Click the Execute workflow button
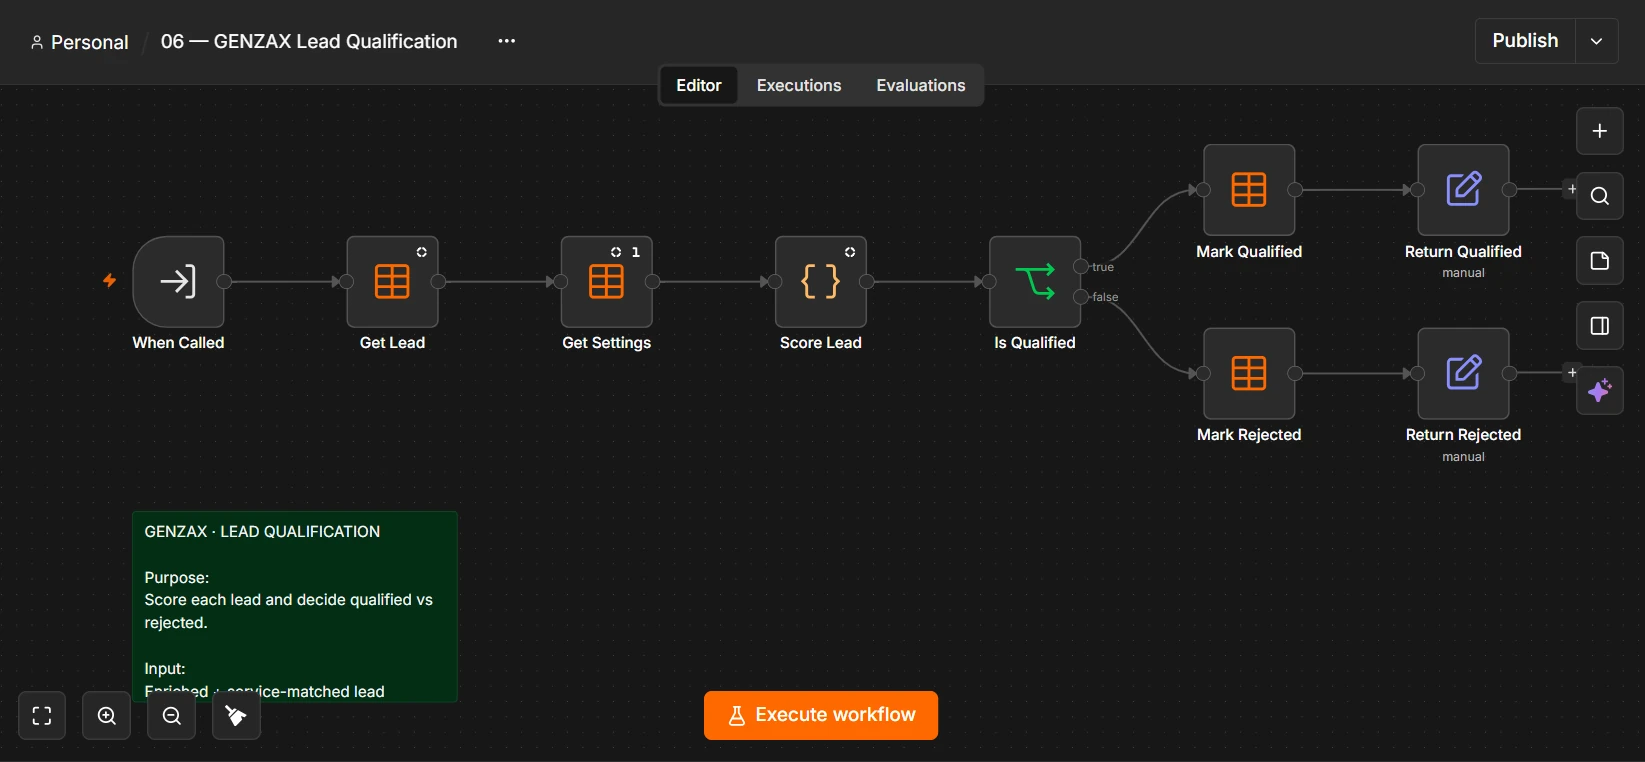Viewport: 1645px width, 762px height. coord(821,715)
